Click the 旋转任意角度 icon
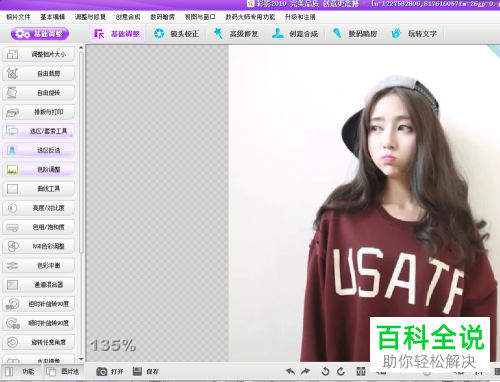The height and width of the screenshot is (382, 500). [x=12, y=342]
